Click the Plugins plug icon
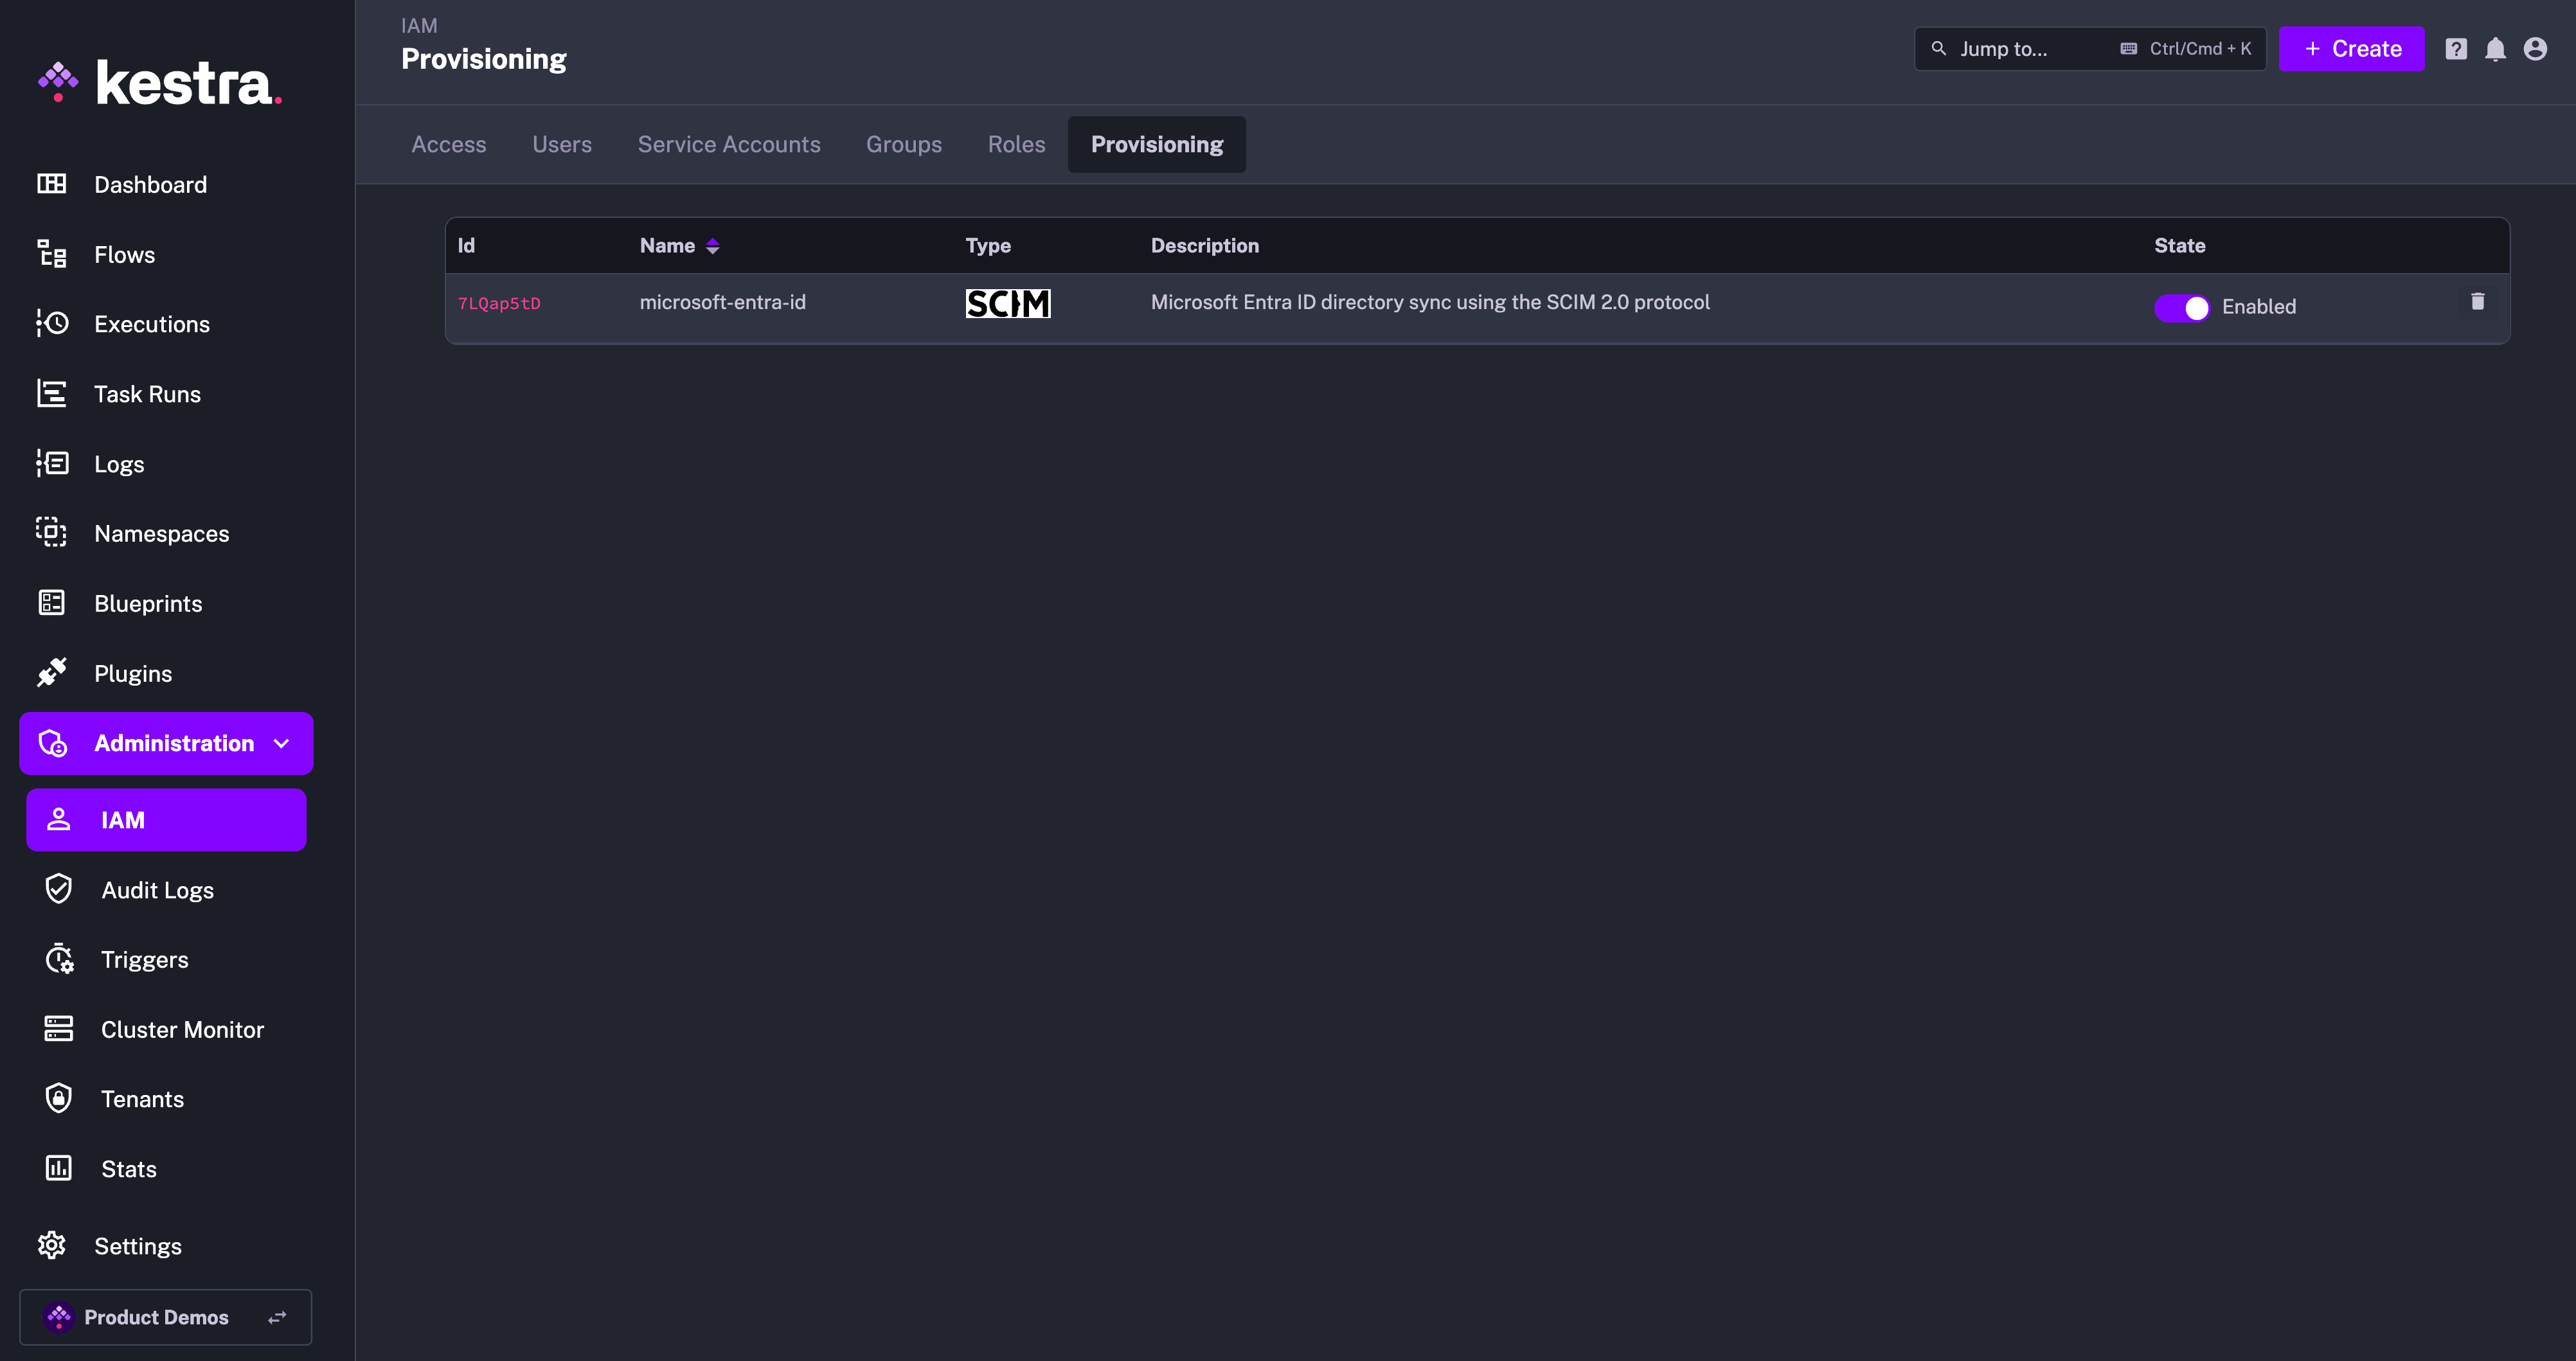Image resolution: width=2576 pixels, height=1361 pixels. [52, 673]
